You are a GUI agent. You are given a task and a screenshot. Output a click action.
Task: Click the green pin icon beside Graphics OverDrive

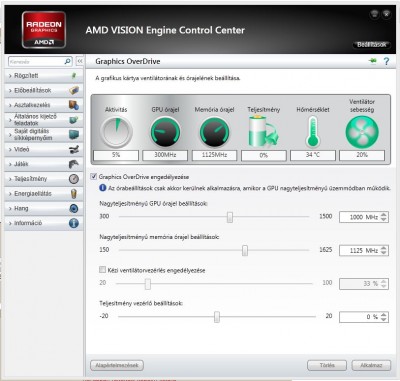[373, 61]
